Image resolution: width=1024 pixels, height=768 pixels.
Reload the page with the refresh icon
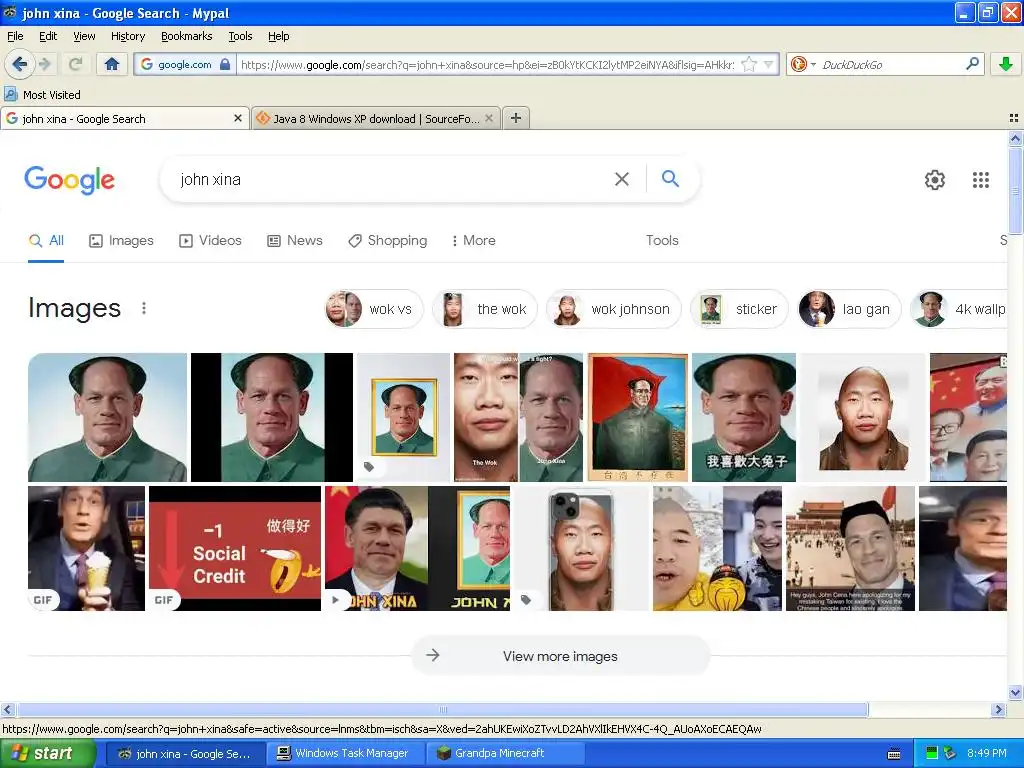(76, 64)
